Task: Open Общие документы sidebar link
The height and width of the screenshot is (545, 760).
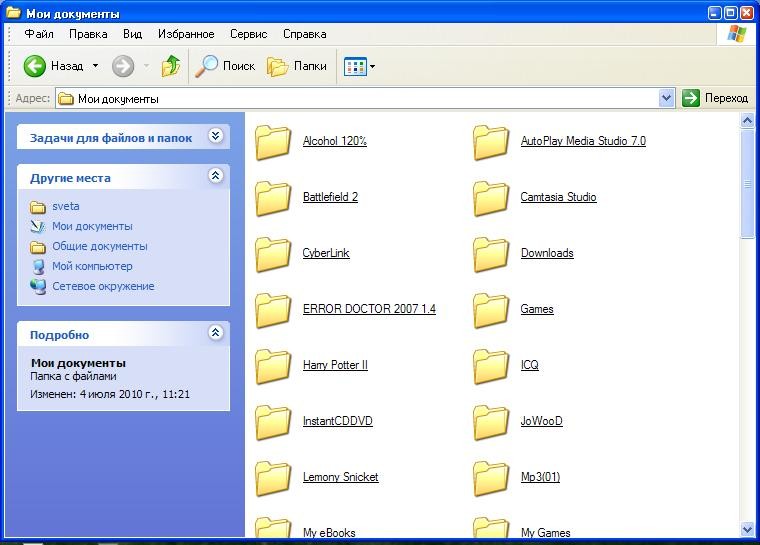Action: pos(100,246)
